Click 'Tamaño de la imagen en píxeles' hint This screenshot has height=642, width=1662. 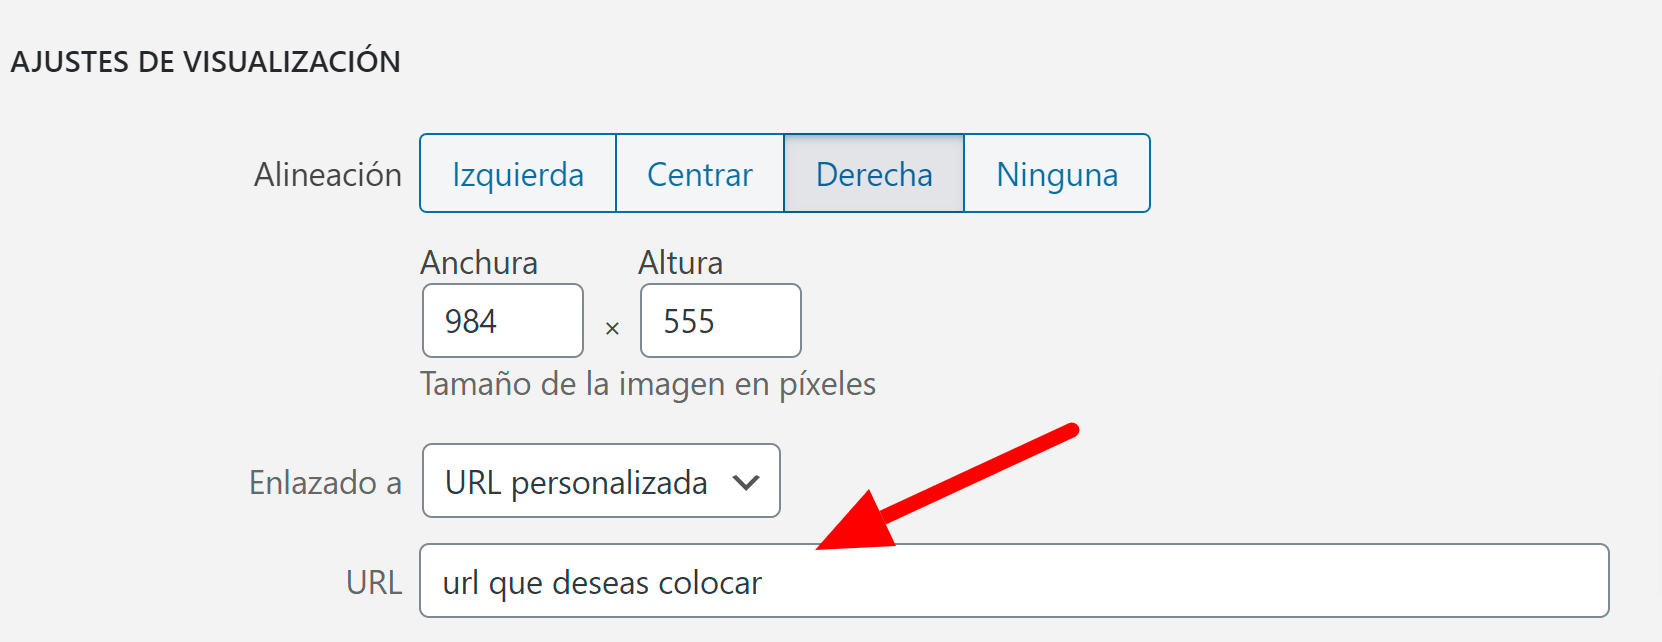coord(648,384)
